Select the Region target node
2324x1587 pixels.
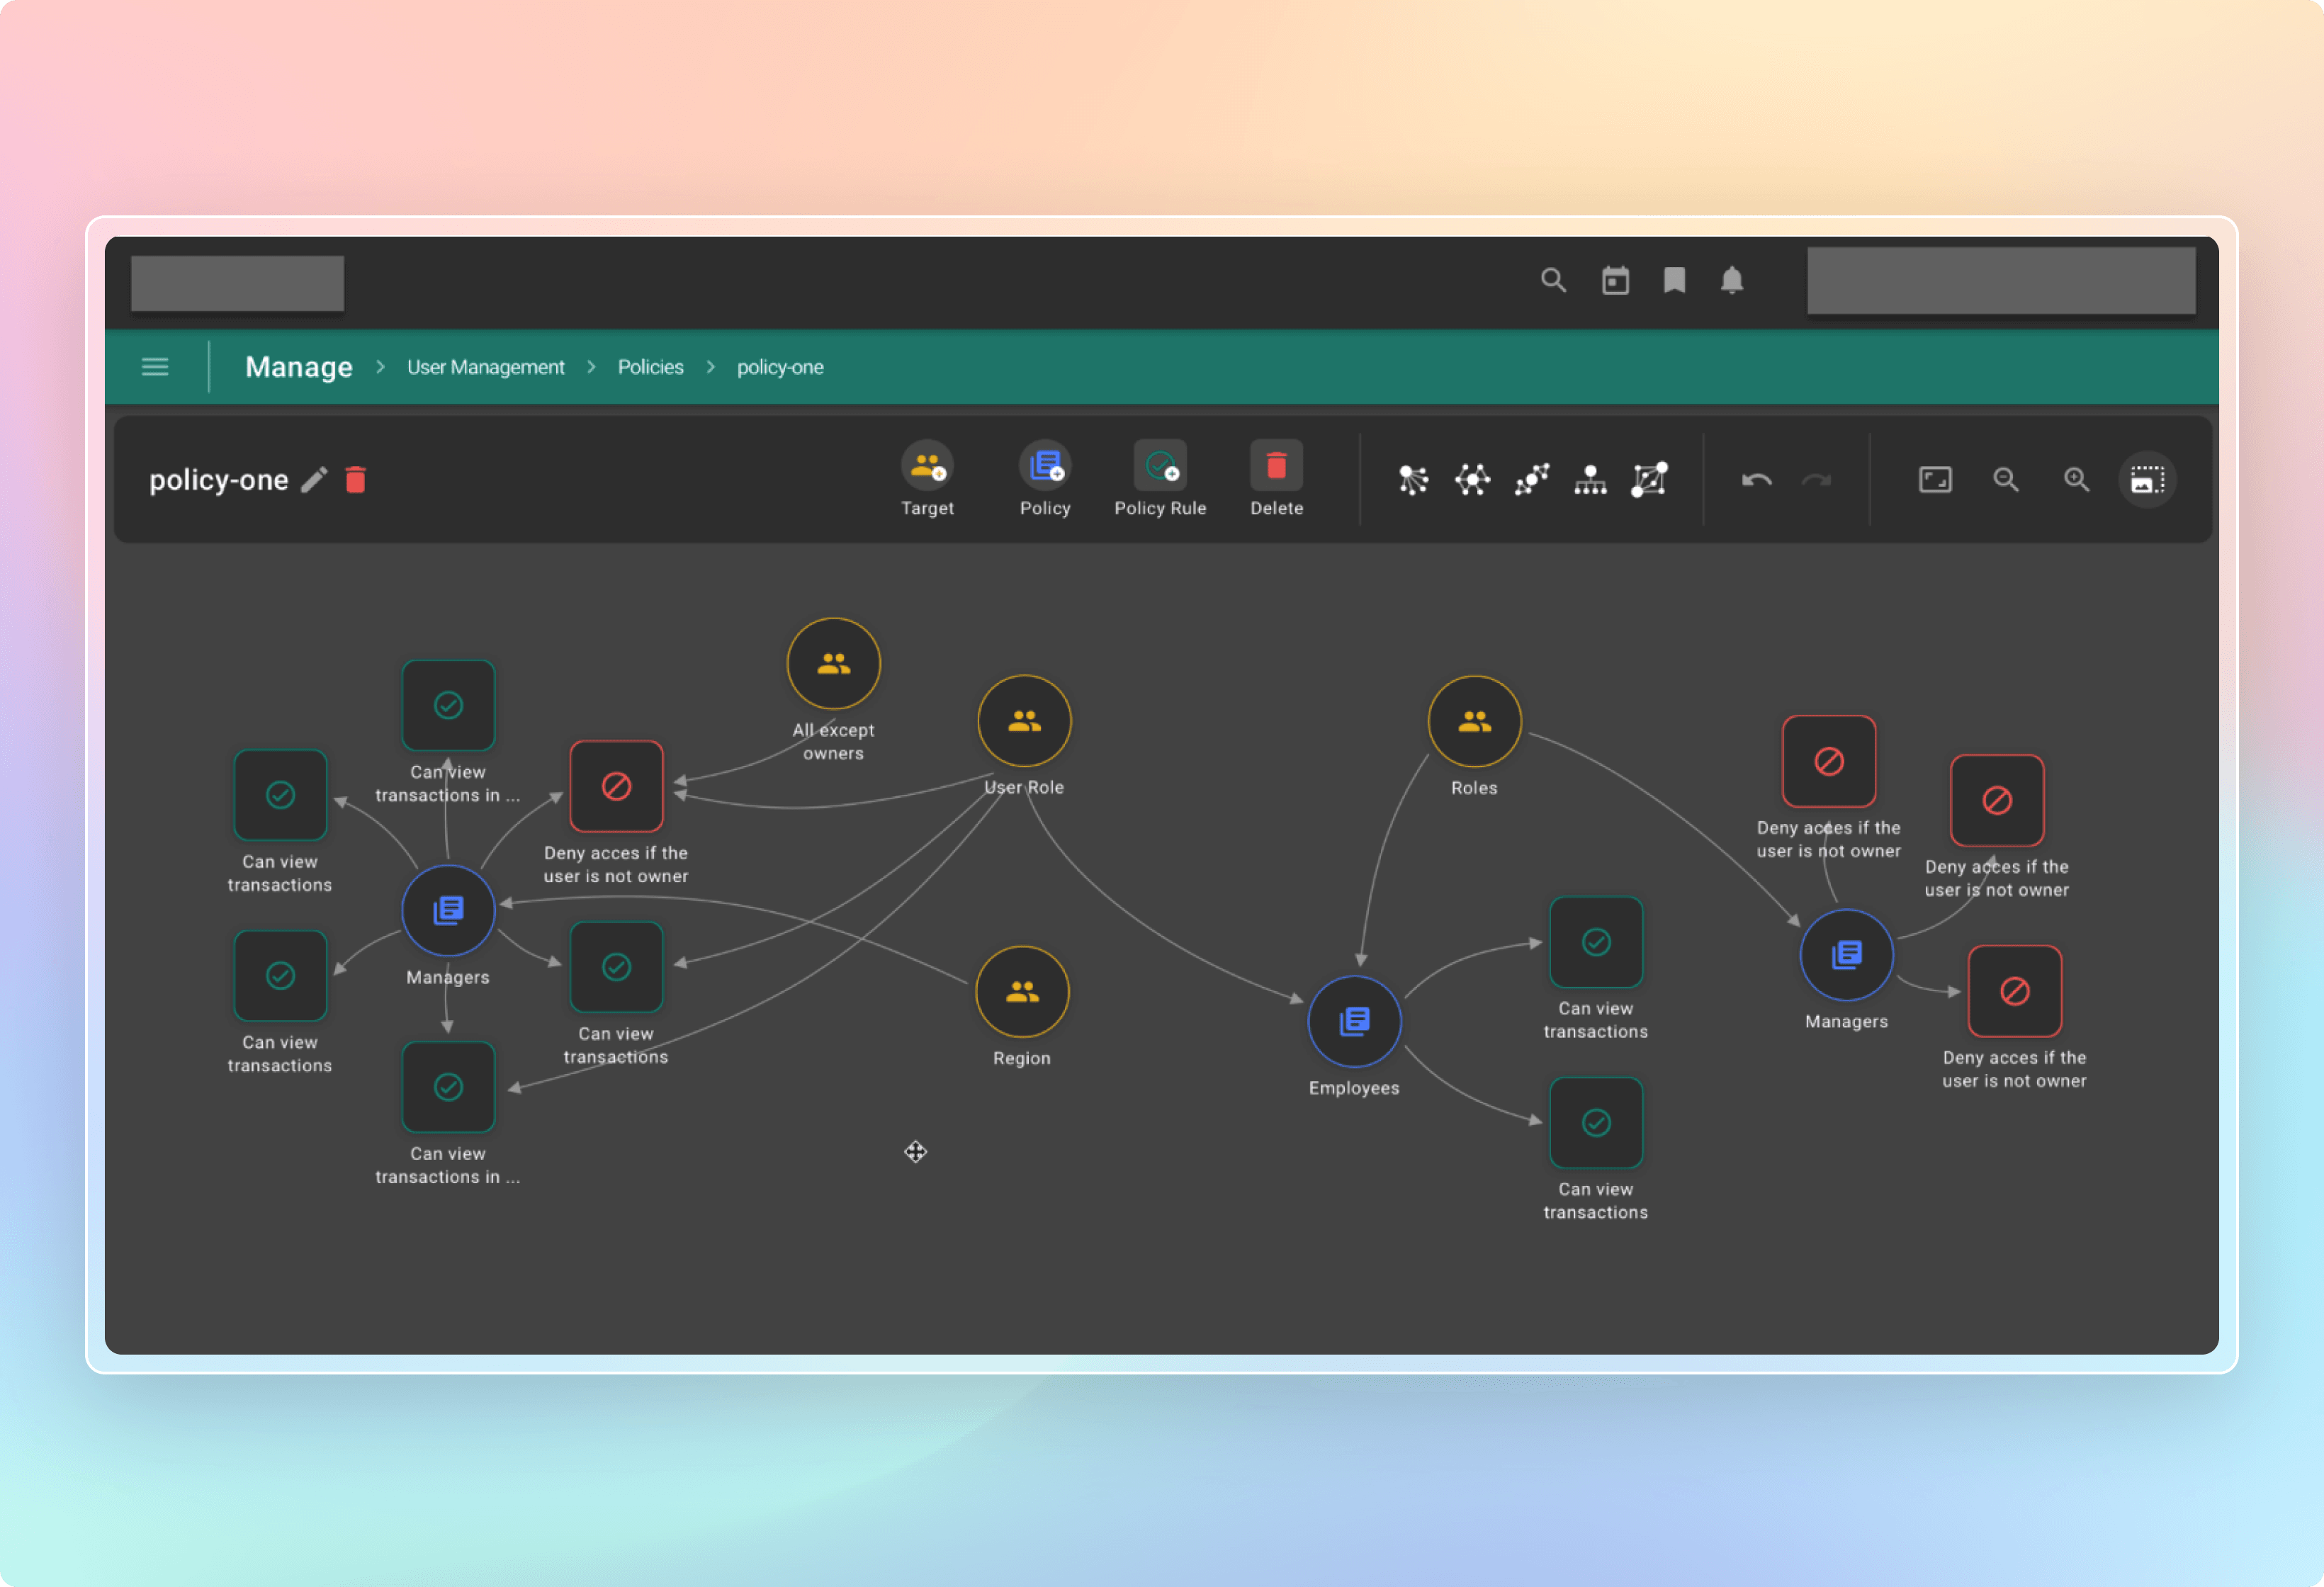[x=1022, y=992]
